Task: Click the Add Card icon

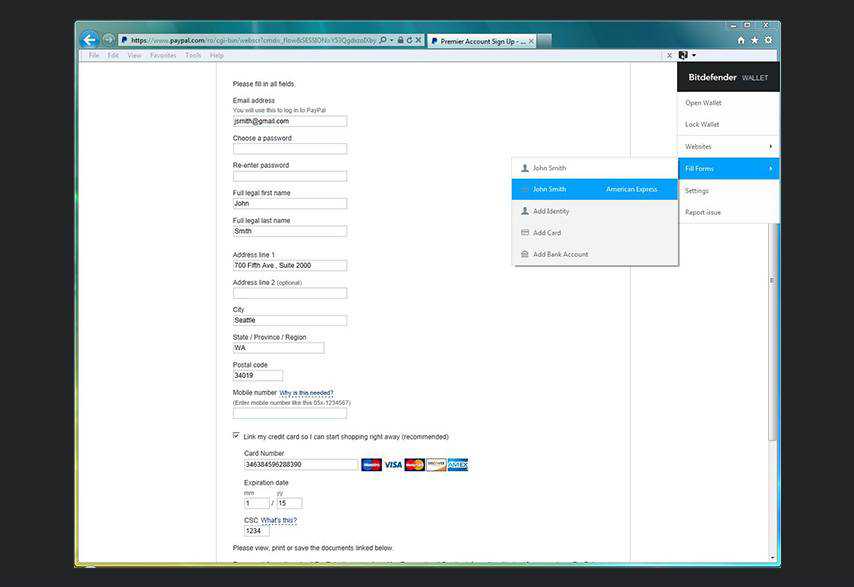Action: [525, 233]
